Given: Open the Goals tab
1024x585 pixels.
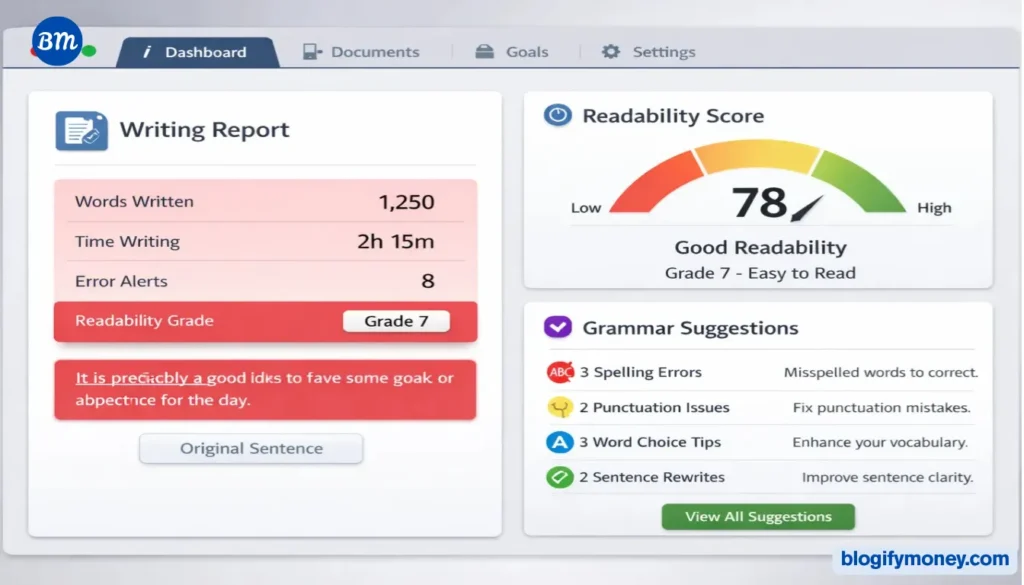Looking at the screenshot, I should tap(511, 52).
